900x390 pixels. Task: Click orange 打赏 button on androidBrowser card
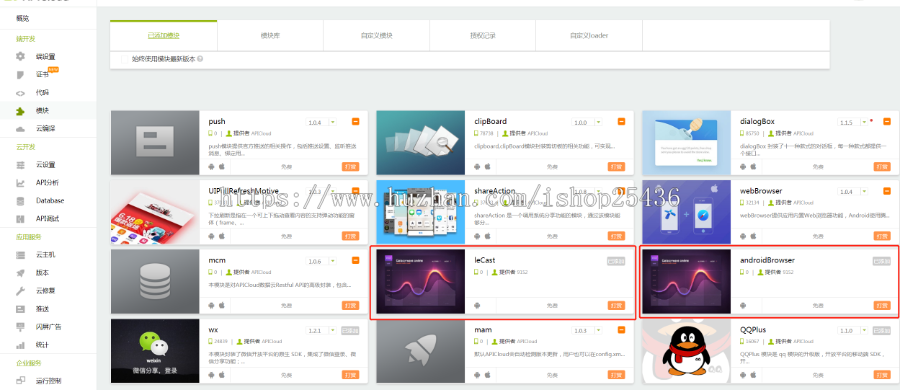(x=882, y=306)
